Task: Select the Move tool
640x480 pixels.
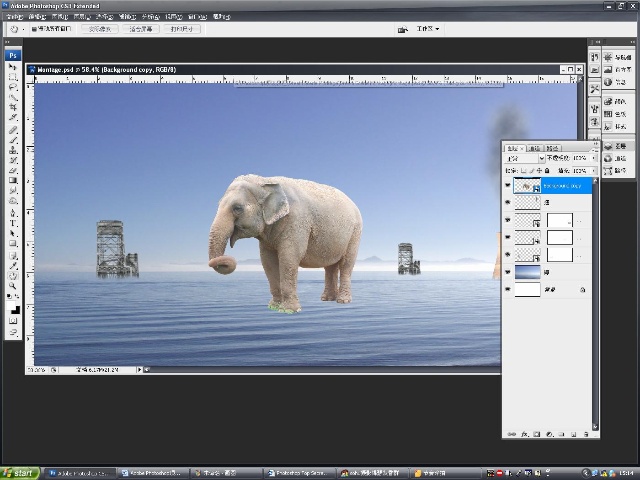Action: (x=13, y=67)
